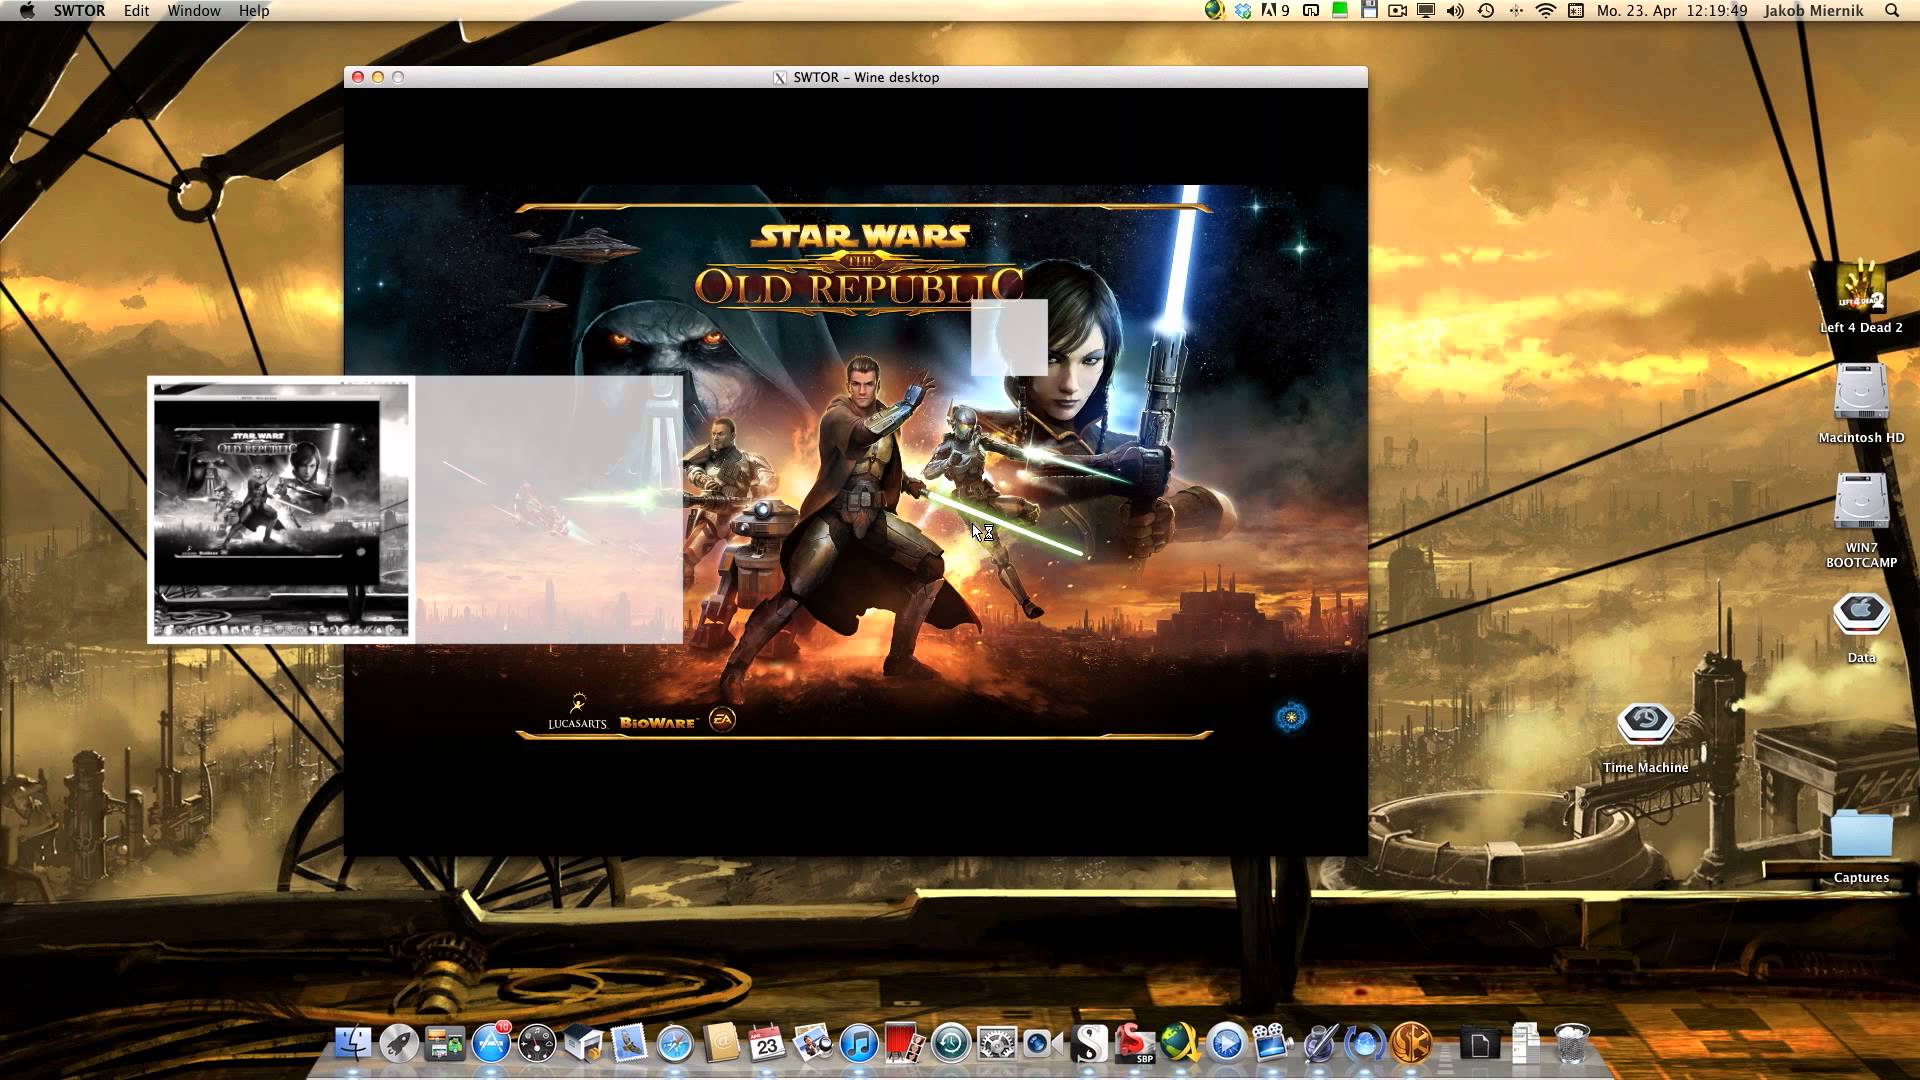Open Time Machine from the Dock
The image size is (1920, 1080).
point(951,1044)
